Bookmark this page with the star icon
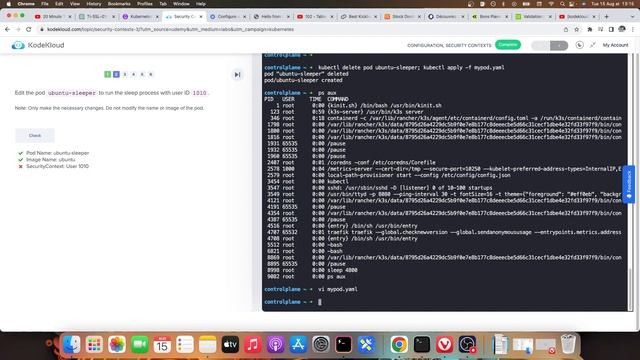Screen dimensions: 640x360 (x=576, y=29)
